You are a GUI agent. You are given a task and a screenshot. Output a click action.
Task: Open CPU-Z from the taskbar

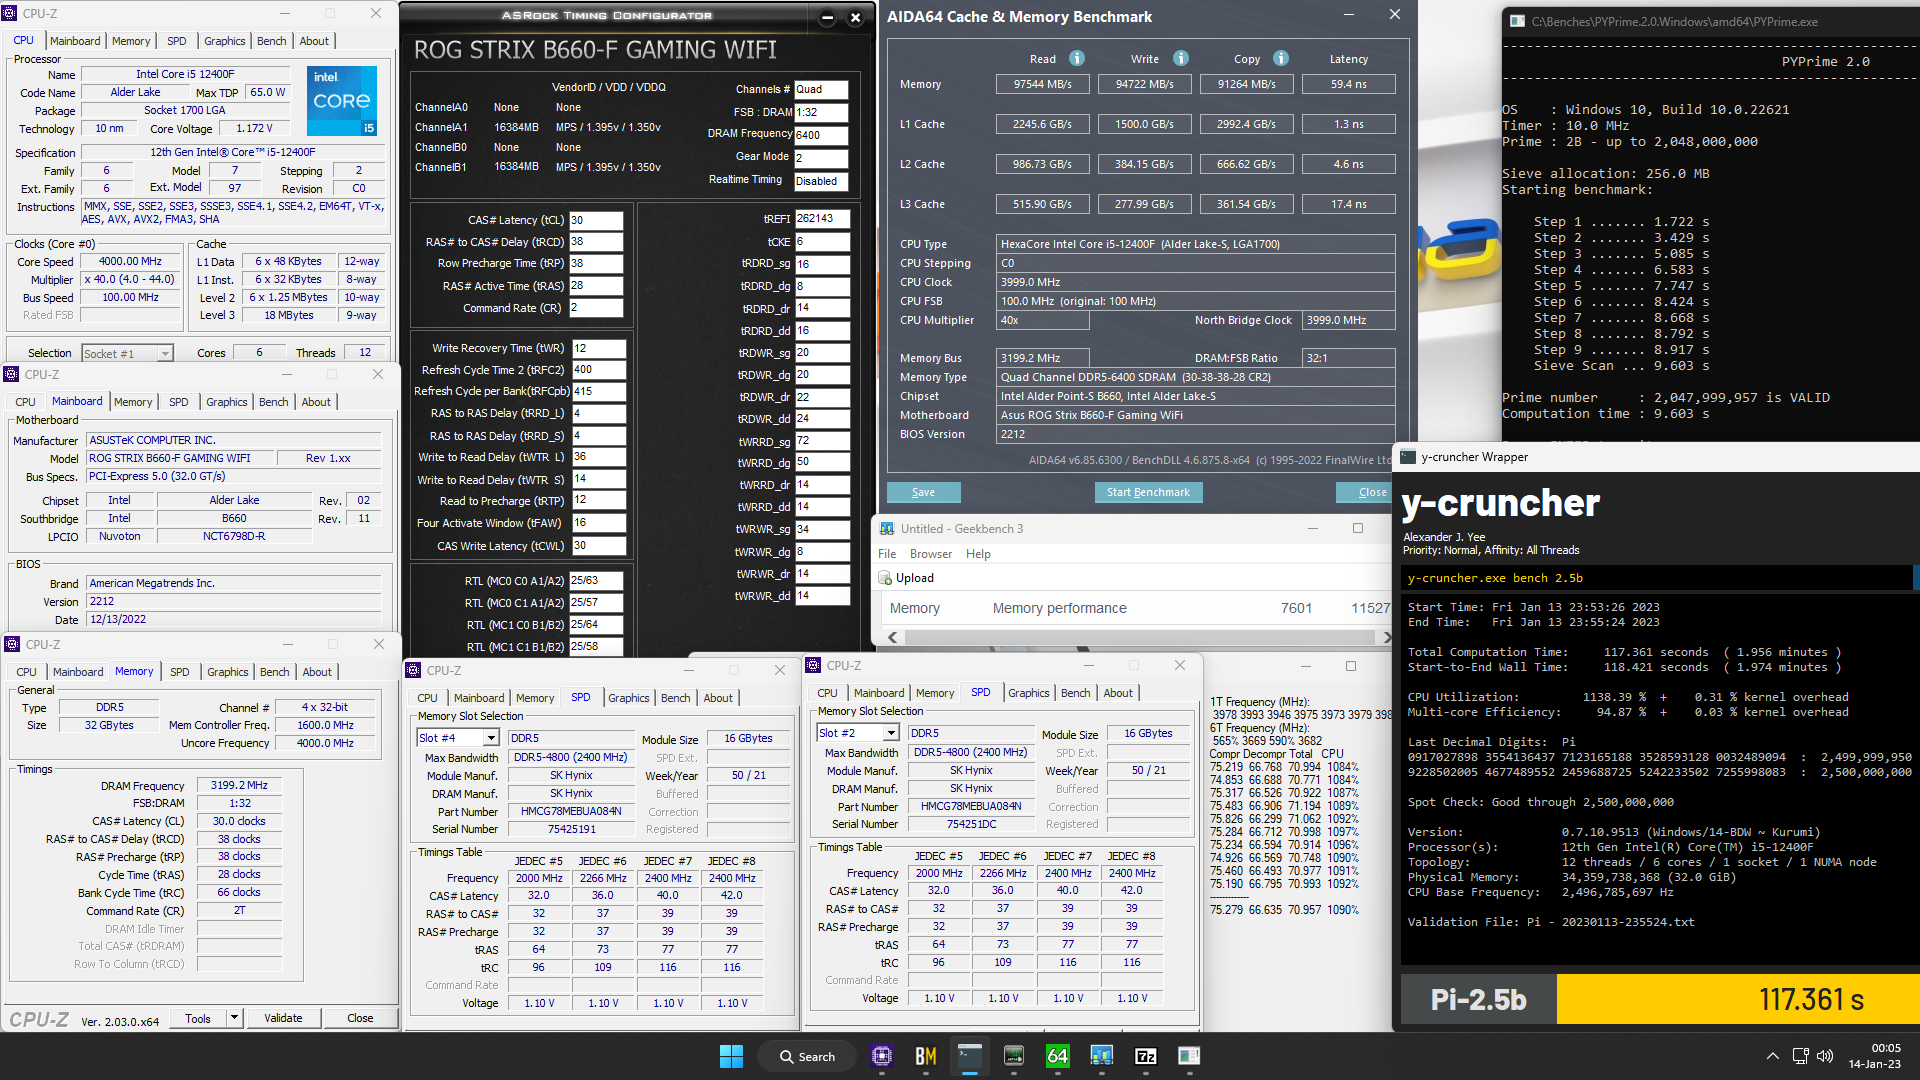click(x=881, y=1056)
